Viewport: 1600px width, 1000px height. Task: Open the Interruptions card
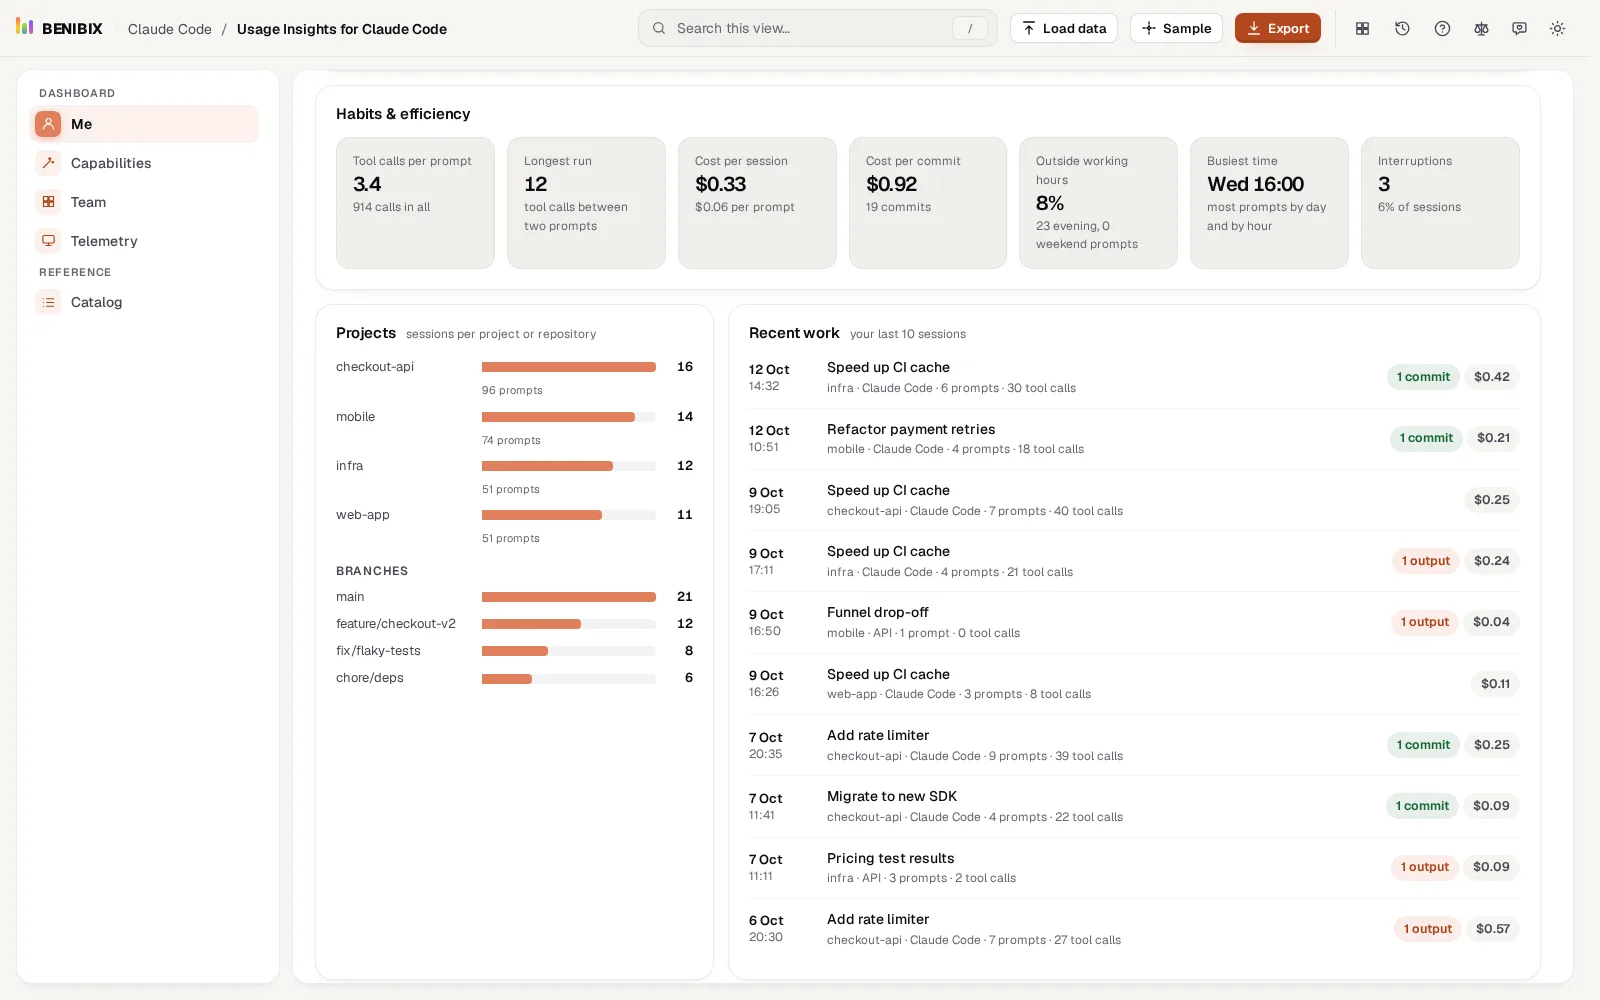click(x=1440, y=203)
